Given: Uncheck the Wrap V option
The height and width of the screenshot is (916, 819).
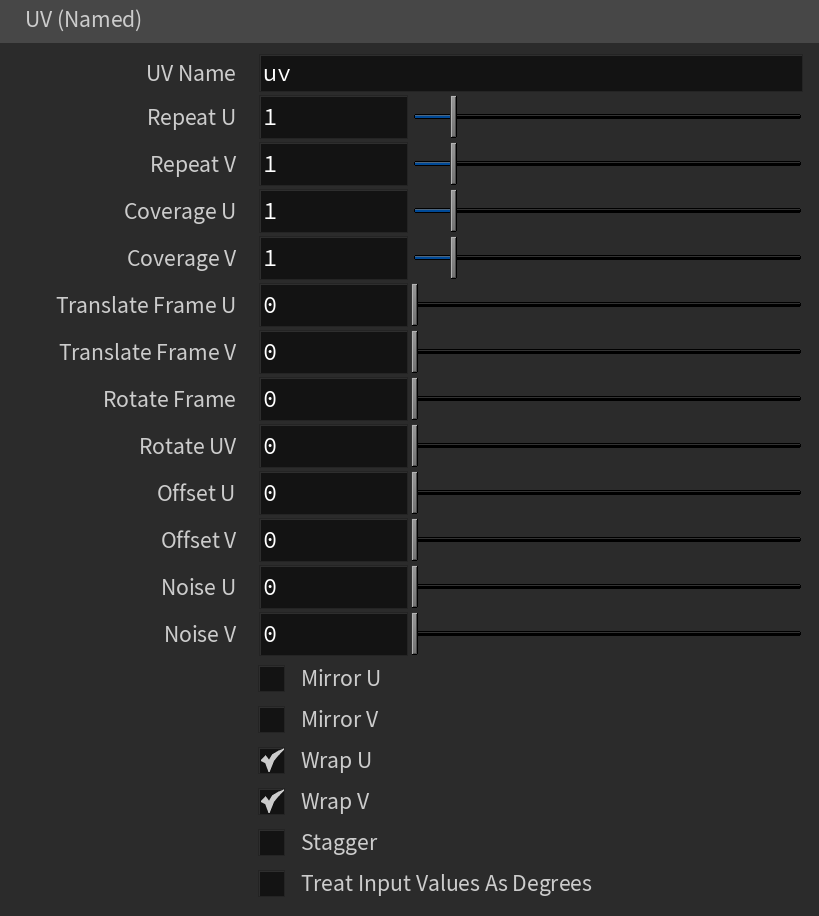Looking at the screenshot, I should pos(272,802).
